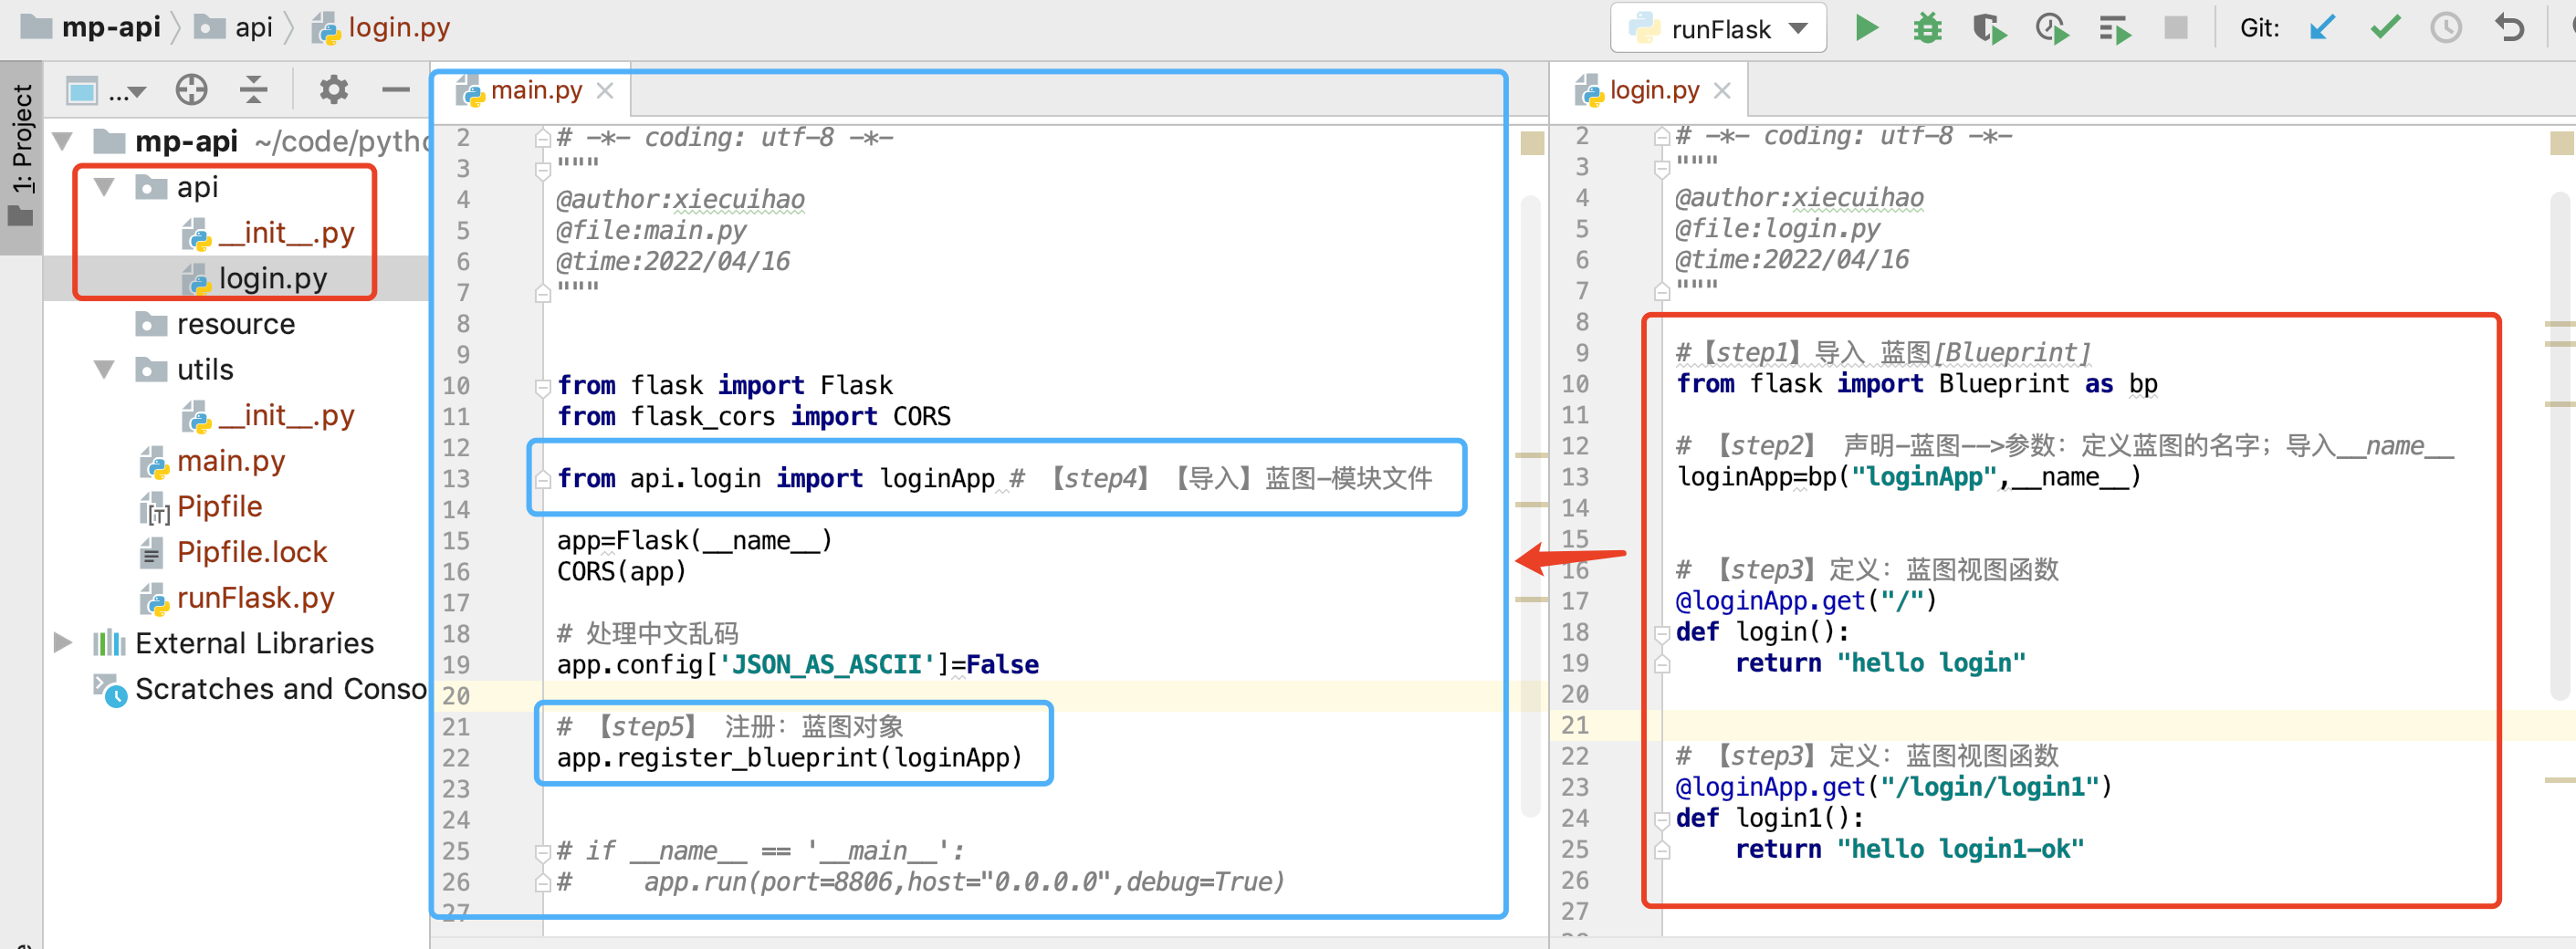Click app.register_blueprint(loginApp) line

[790, 758]
